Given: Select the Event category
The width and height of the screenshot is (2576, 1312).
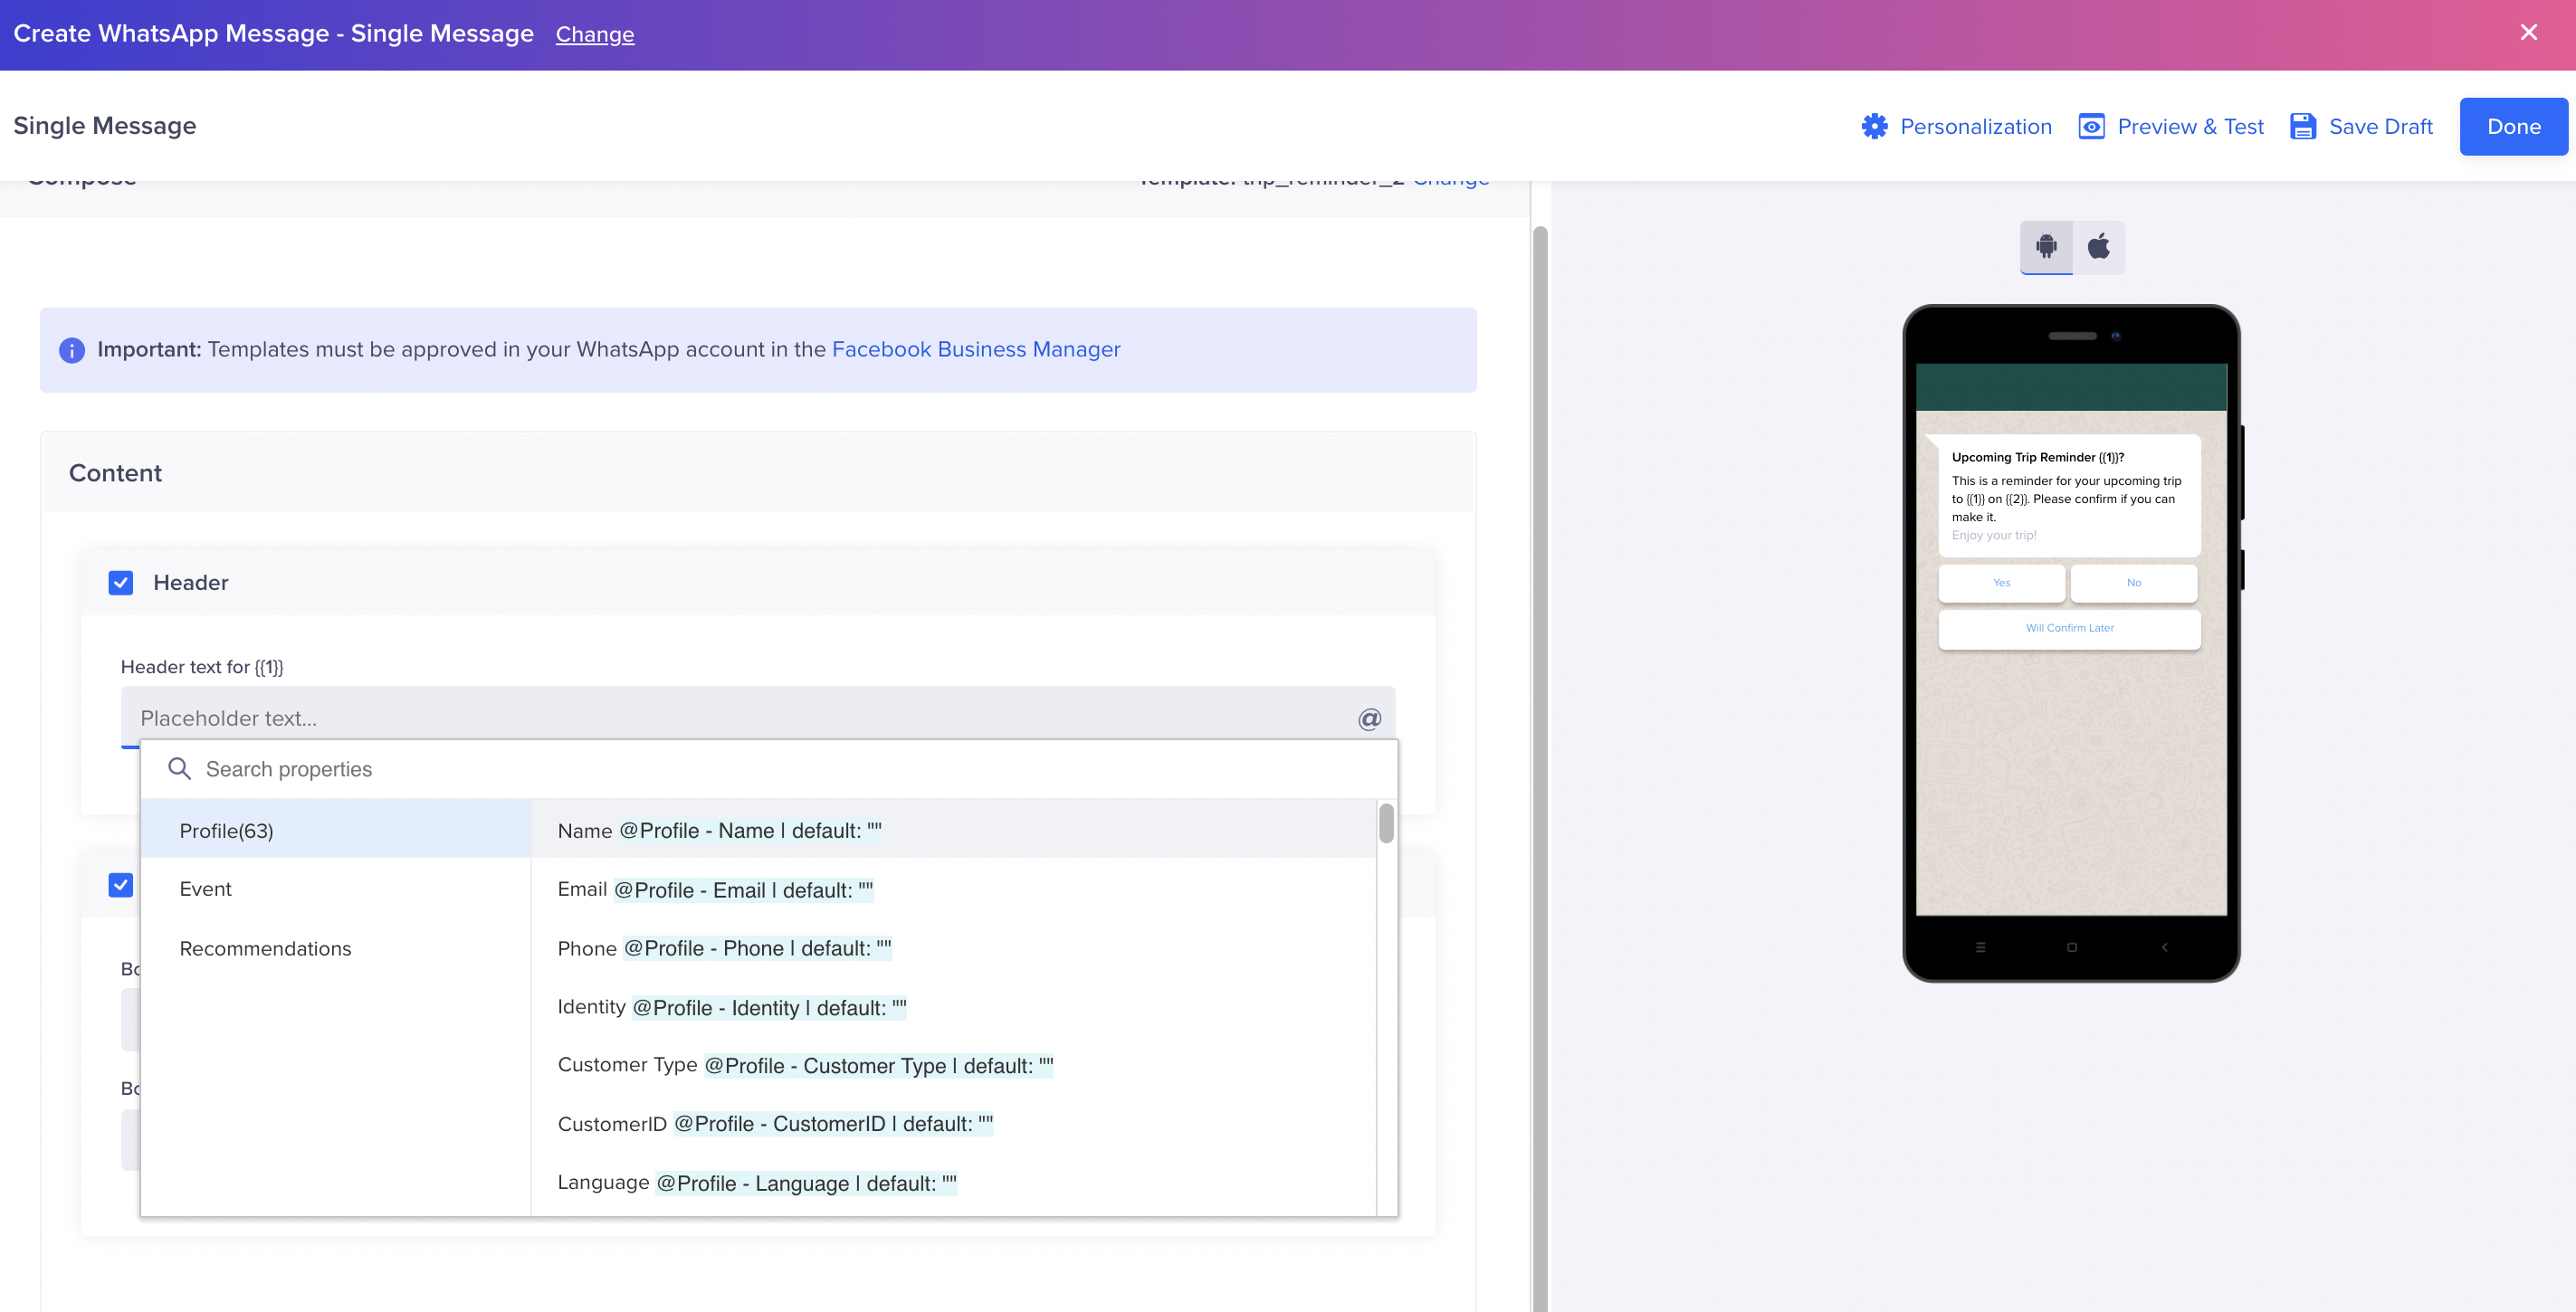Looking at the screenshot, I should (x=205, y=889).
